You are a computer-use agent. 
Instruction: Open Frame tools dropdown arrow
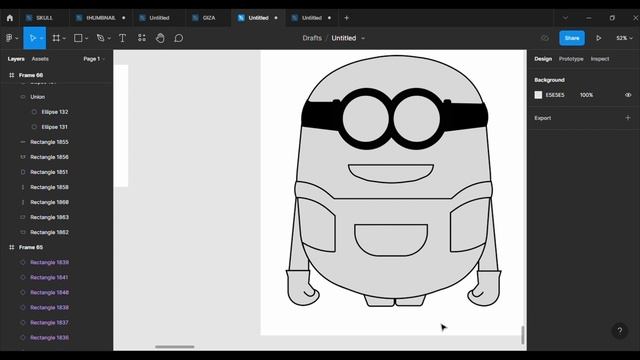point(64,38)
